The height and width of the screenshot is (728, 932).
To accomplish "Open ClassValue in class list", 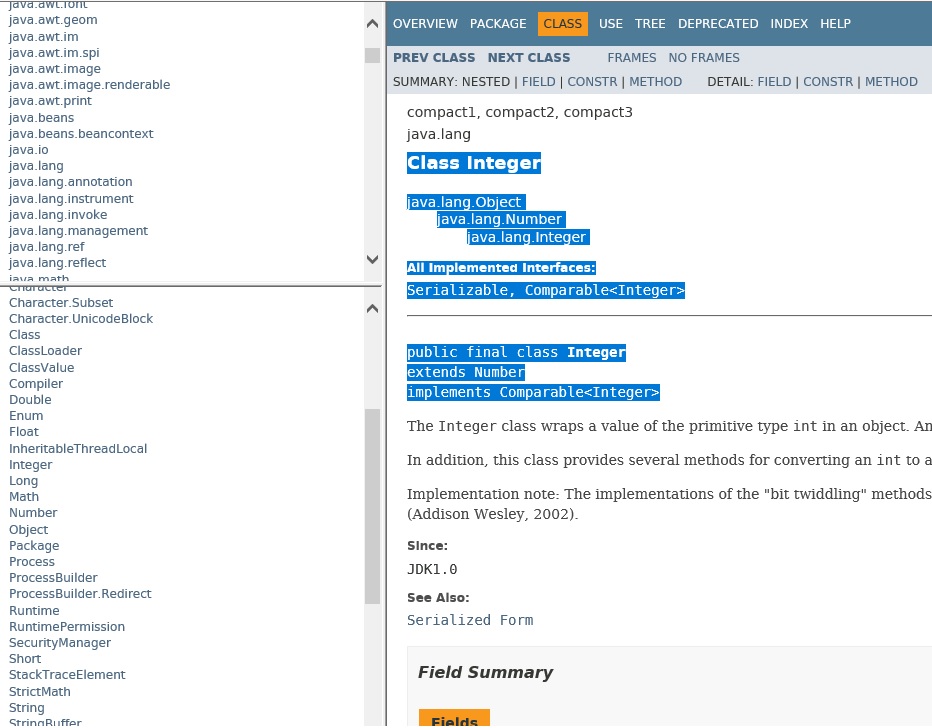I will point(42,367).
